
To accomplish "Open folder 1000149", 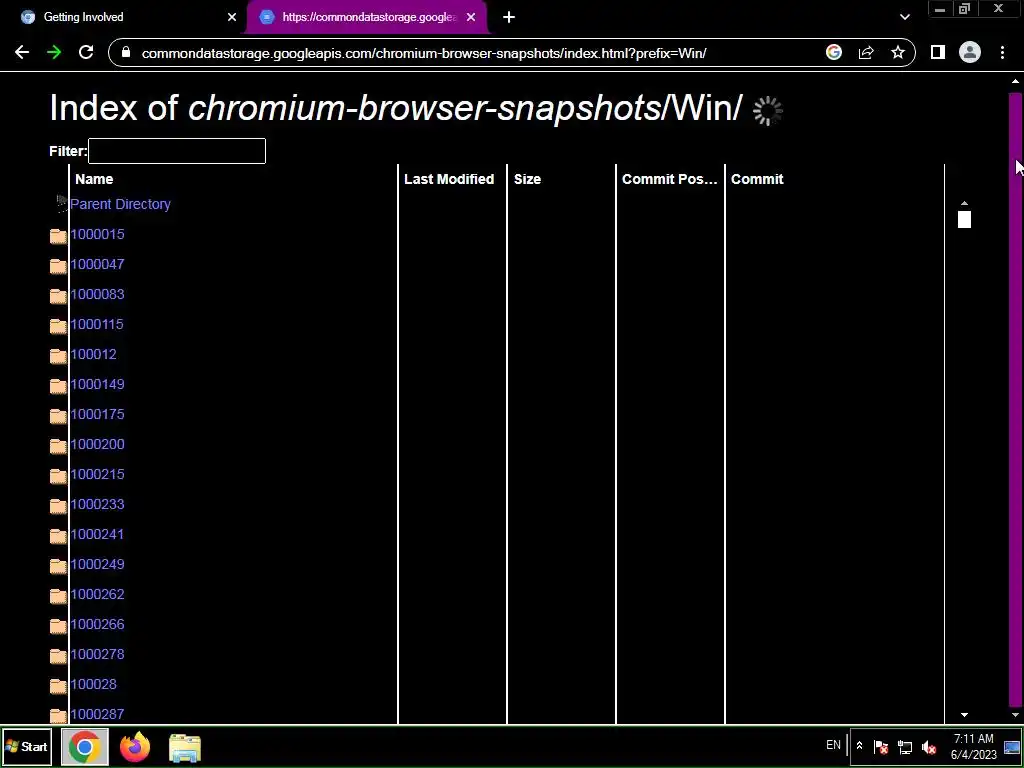I will (x=97, y=385).
